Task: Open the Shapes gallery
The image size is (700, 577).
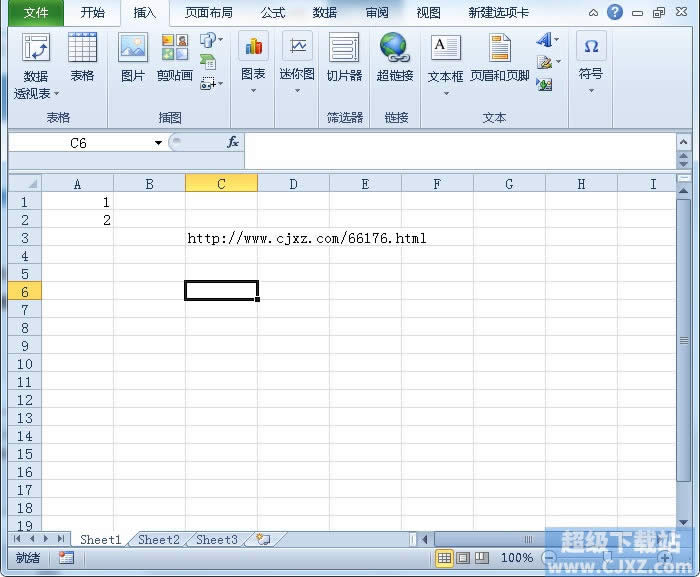Action: 211,40
